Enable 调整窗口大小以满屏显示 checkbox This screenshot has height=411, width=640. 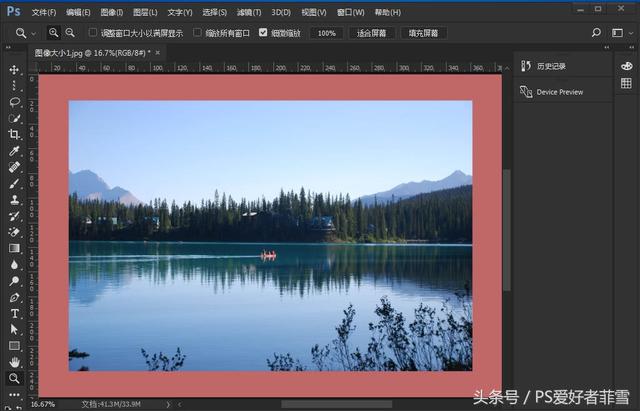(x=93, y=33)
